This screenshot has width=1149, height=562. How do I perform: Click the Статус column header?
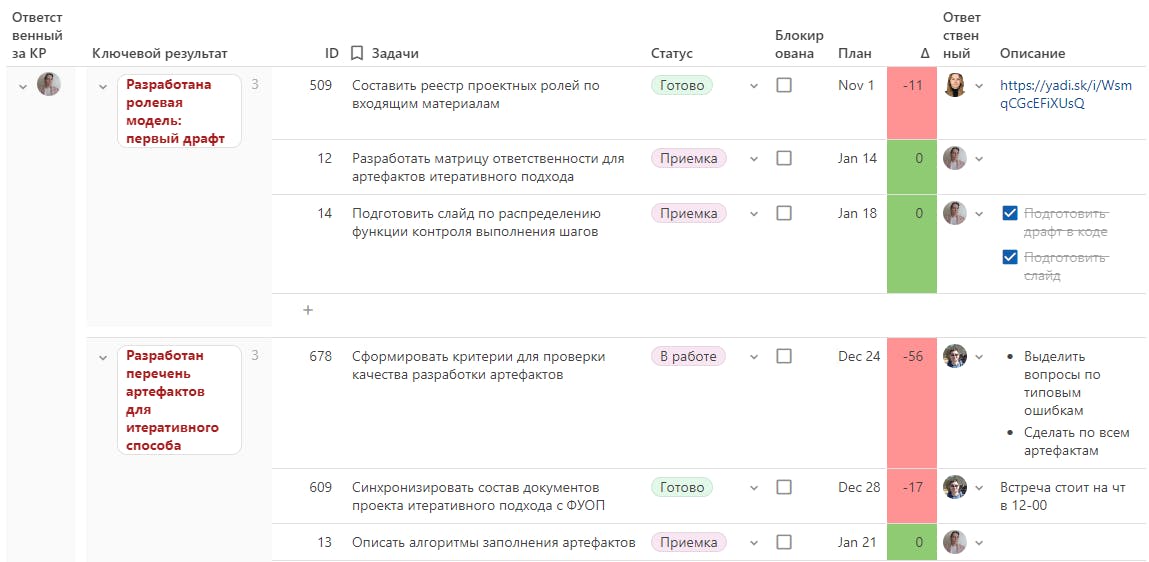(x=672, y=53)
